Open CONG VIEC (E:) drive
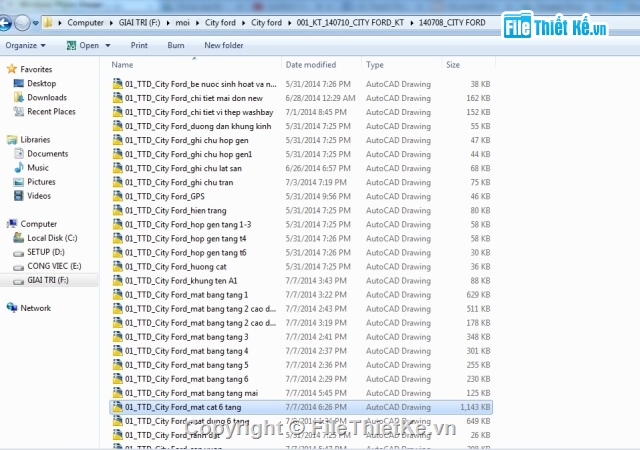The image size is (640, 450). pos(54,266)
